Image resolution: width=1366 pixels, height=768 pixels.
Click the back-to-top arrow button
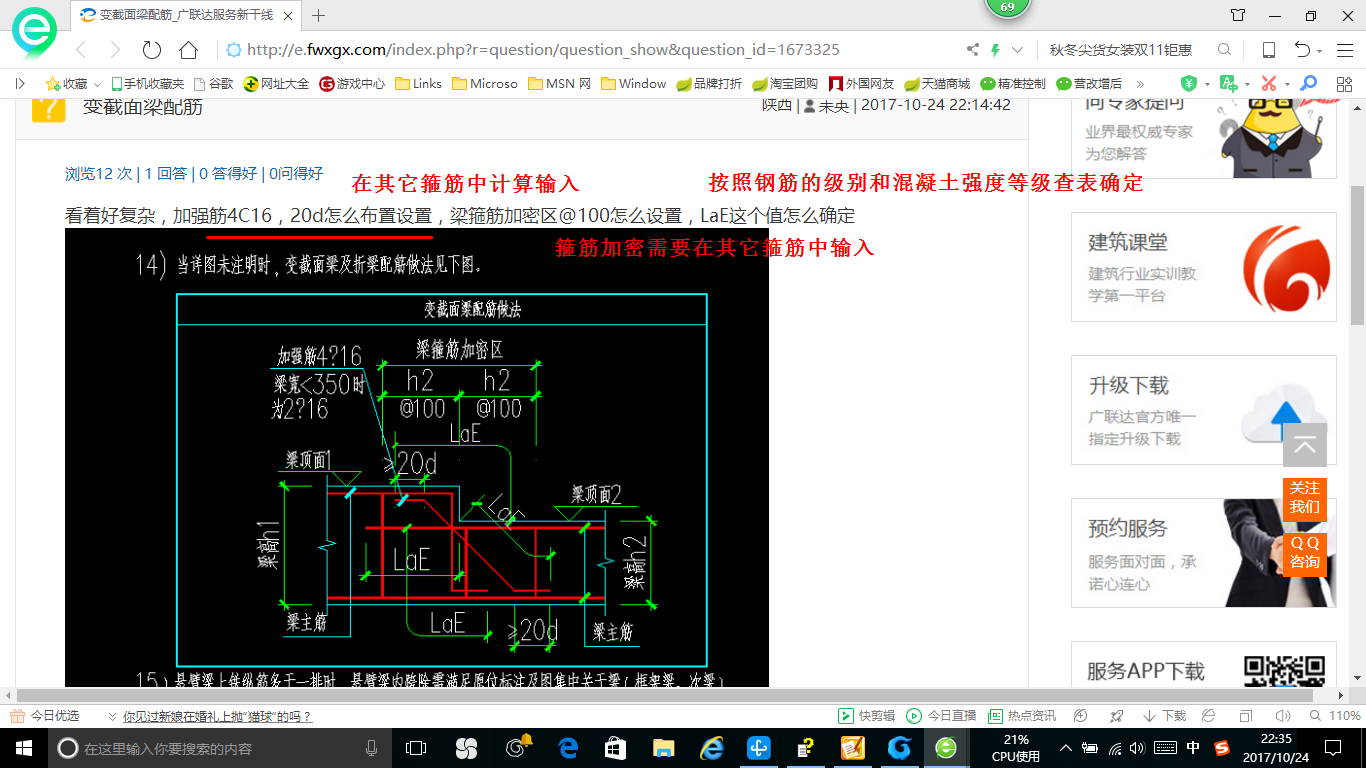[x=1305, y=445]
